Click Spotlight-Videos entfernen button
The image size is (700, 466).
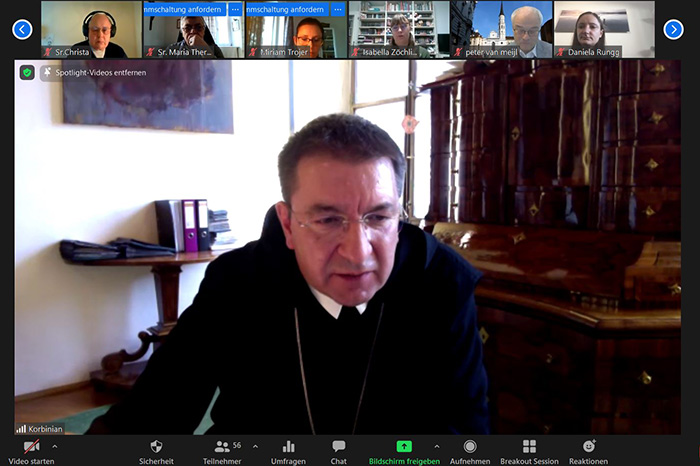tap(83, 73)
